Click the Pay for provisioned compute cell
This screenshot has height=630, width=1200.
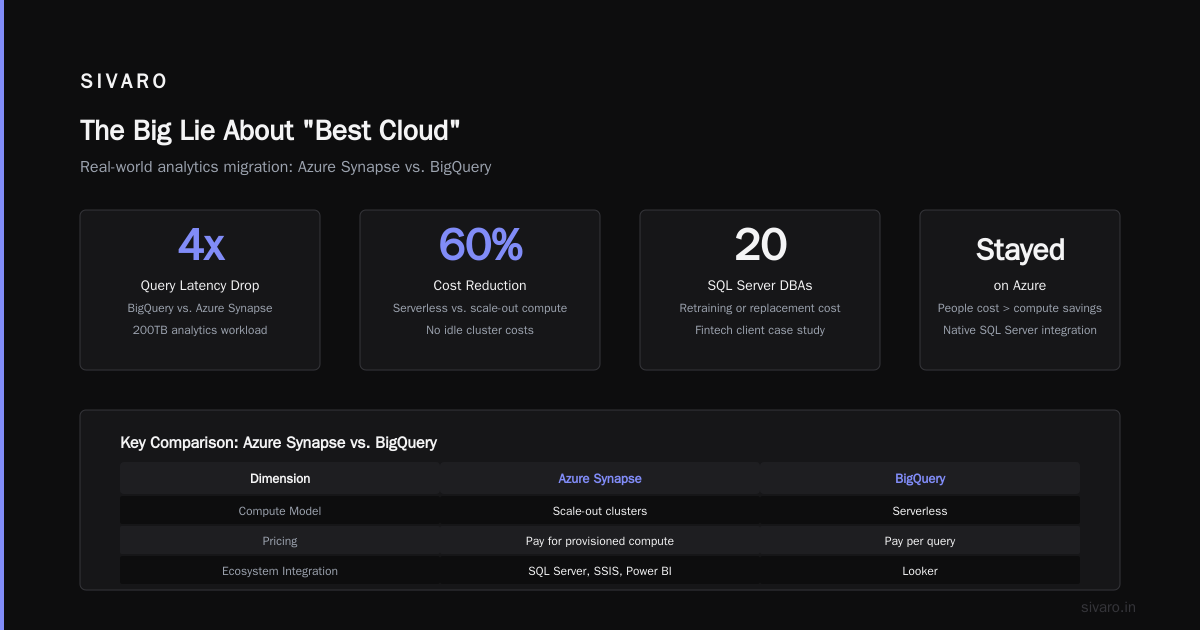coord(600,541)
